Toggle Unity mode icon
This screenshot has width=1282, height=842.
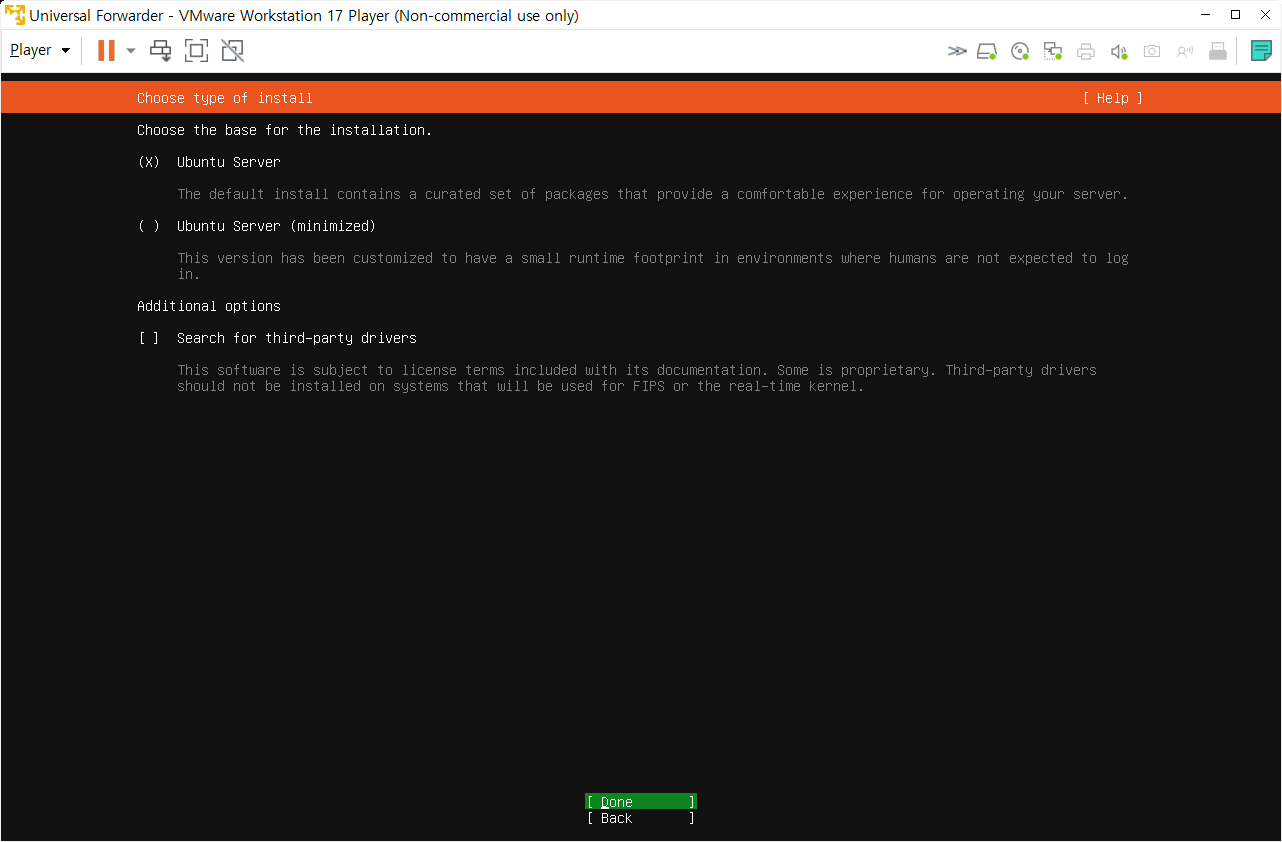(232, 50)
